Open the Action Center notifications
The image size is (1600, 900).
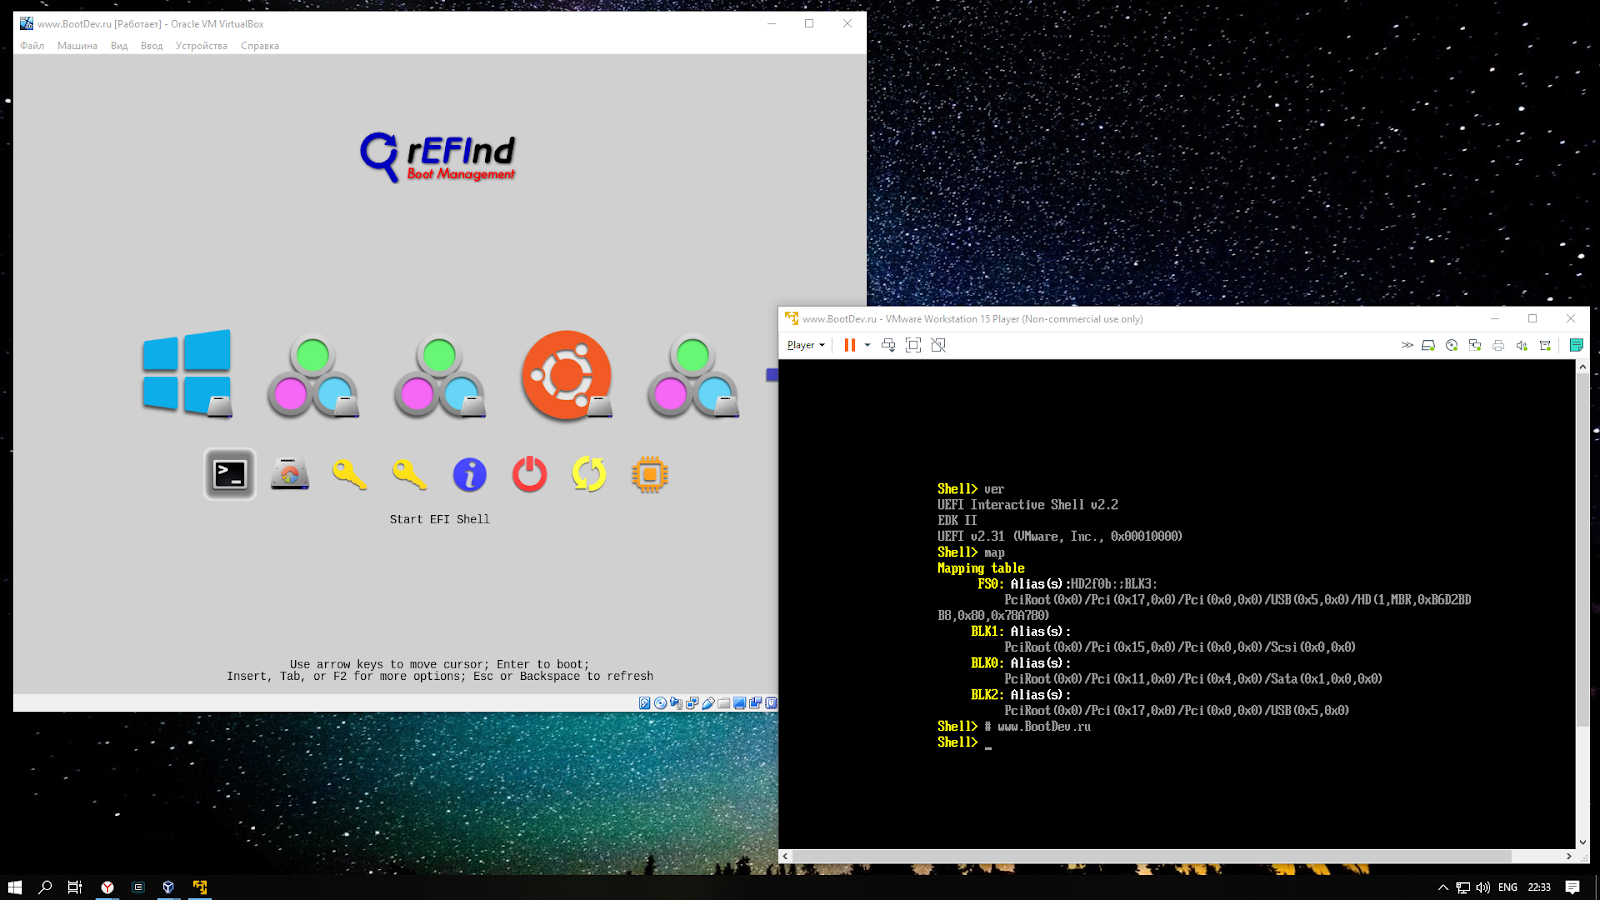[x=1573, y=887]
